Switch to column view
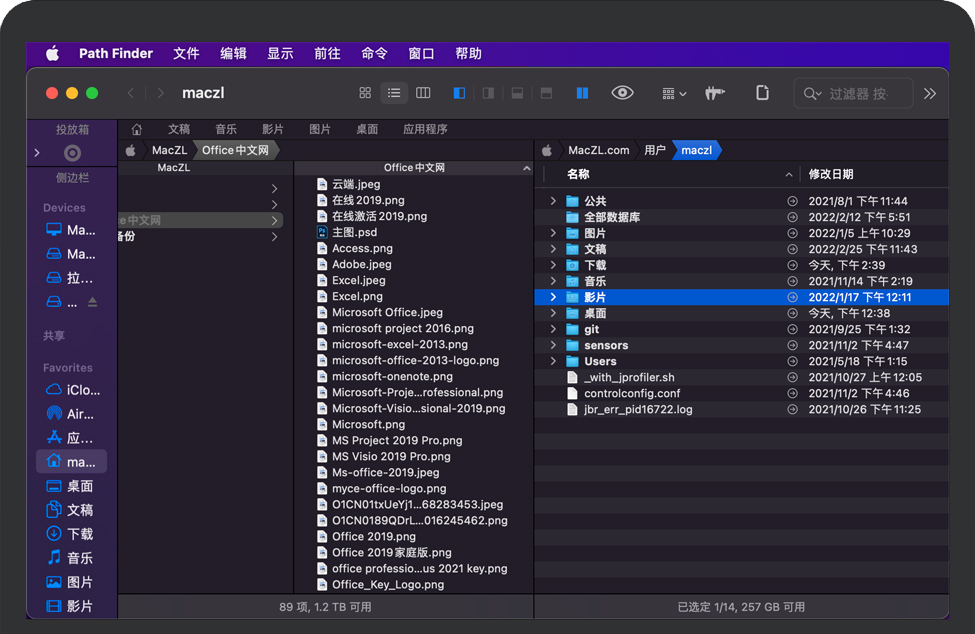The width and height of the screenshot is (975, 634). click(x=423, y=93)
